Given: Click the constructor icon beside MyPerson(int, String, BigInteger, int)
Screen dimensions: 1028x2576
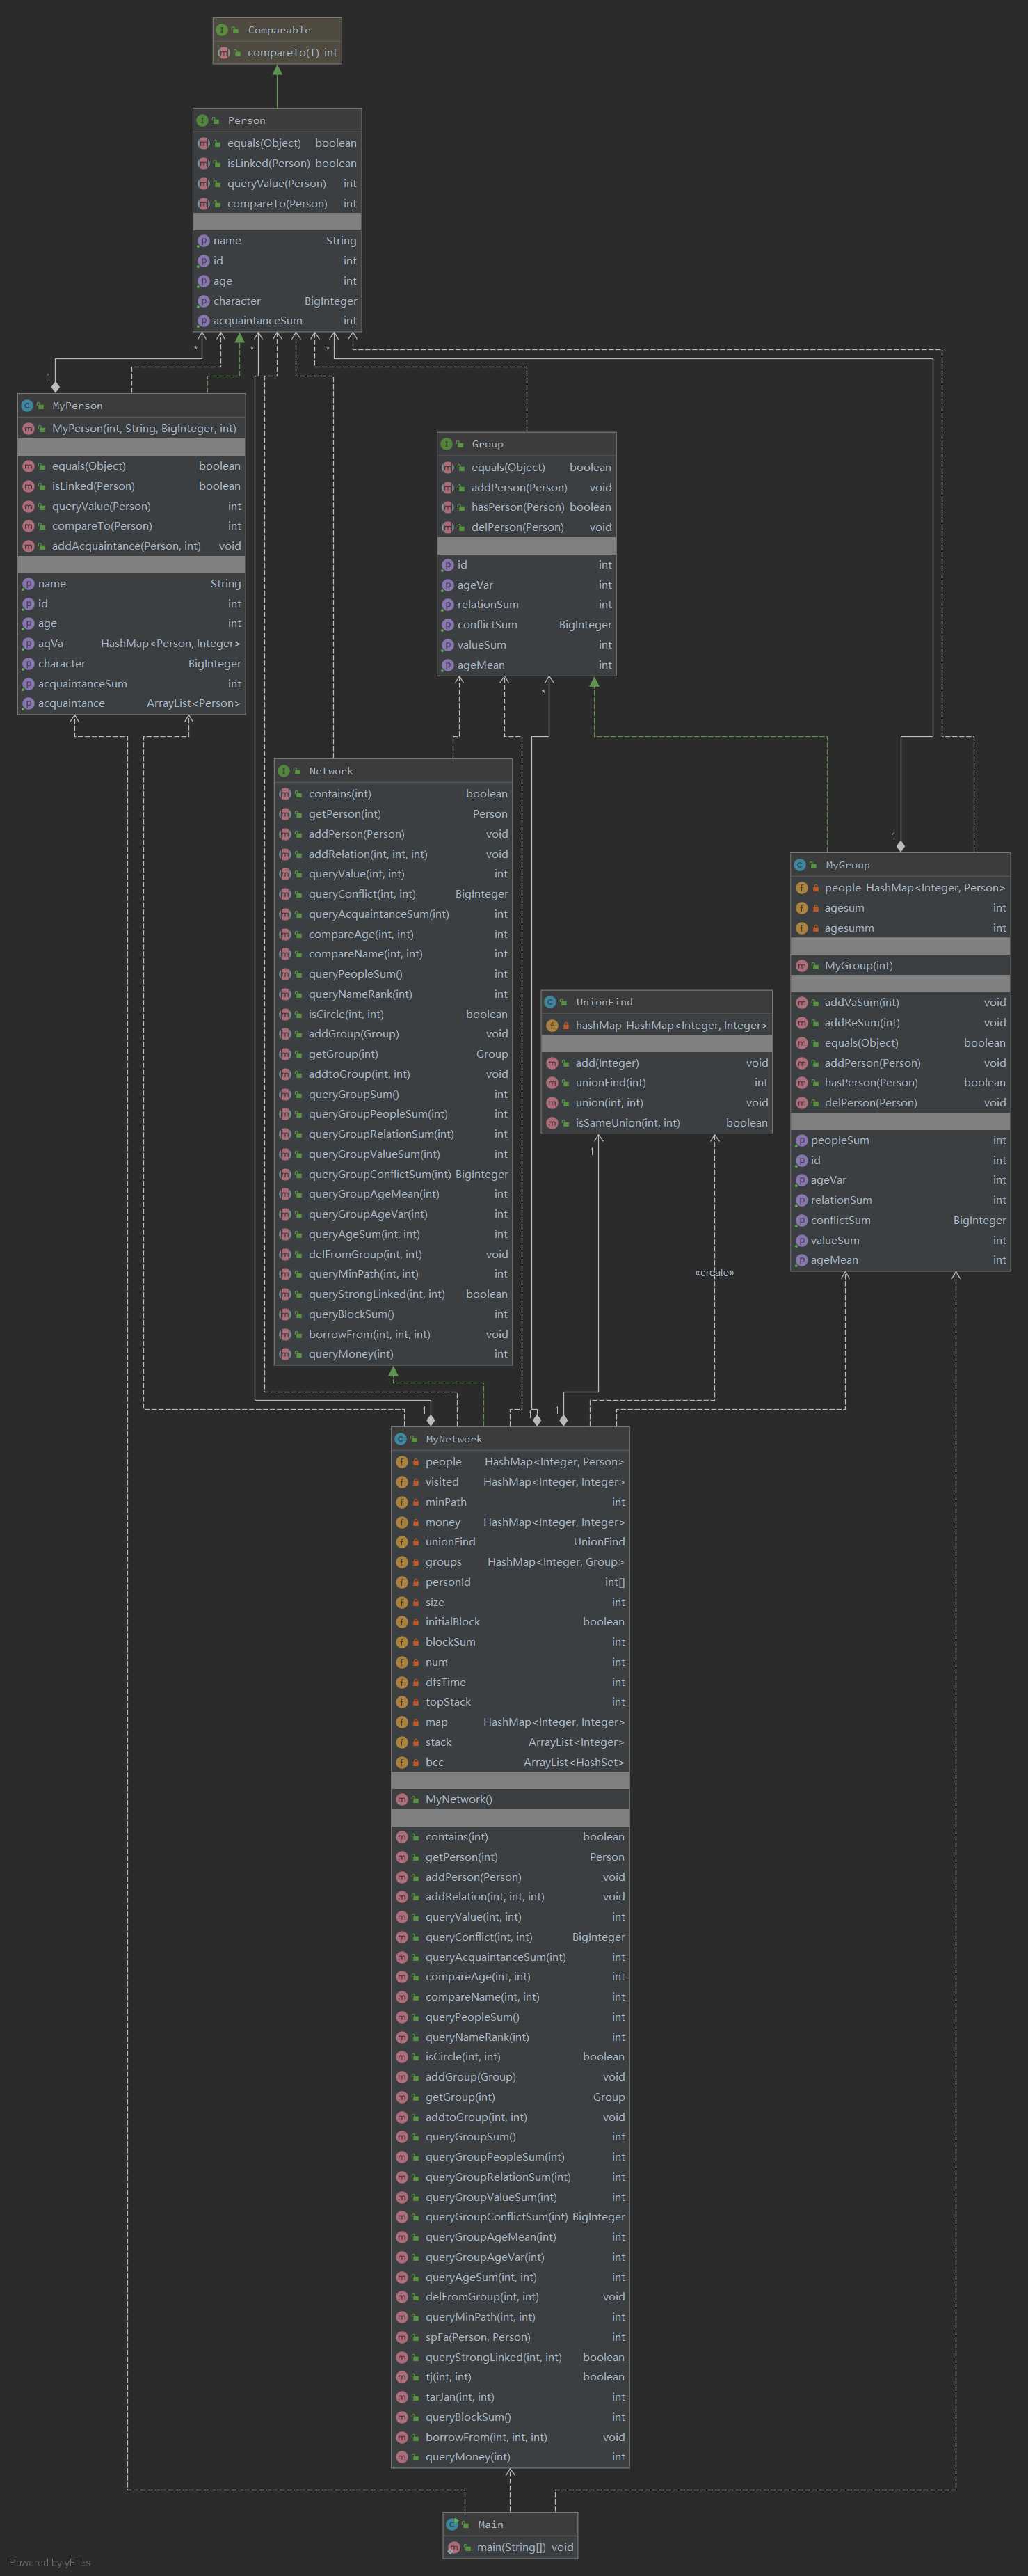Looking at the screenshot, I should pyautogui.click(x=28, y=429).
